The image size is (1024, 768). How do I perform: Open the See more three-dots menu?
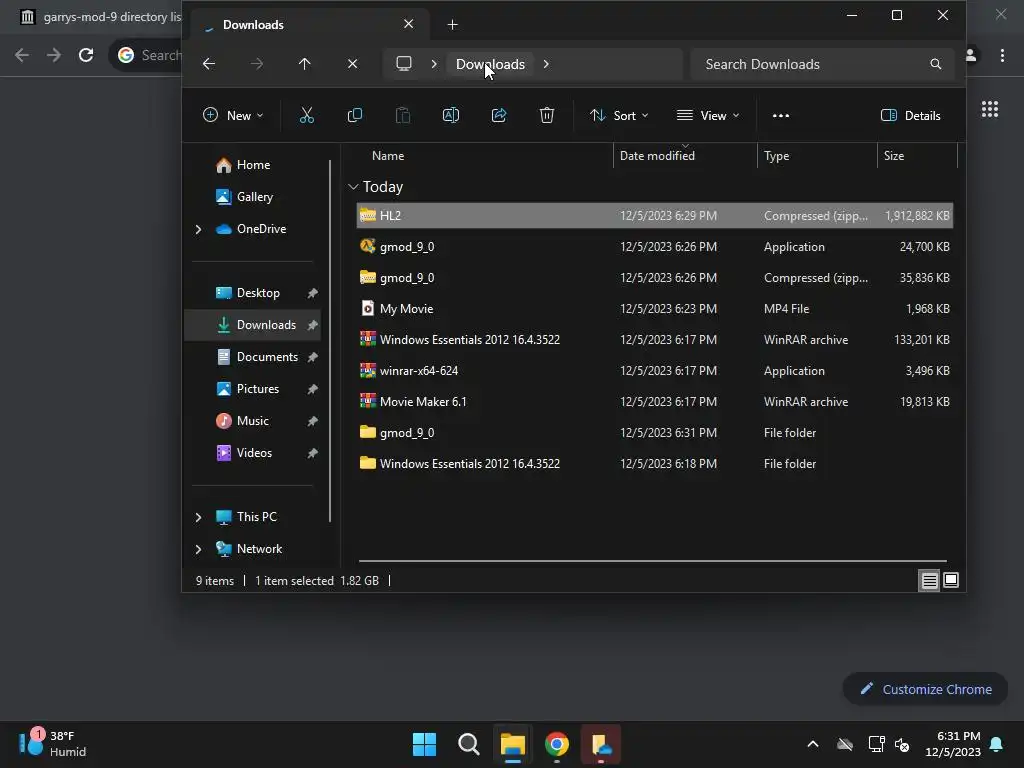tap(780, 116)
